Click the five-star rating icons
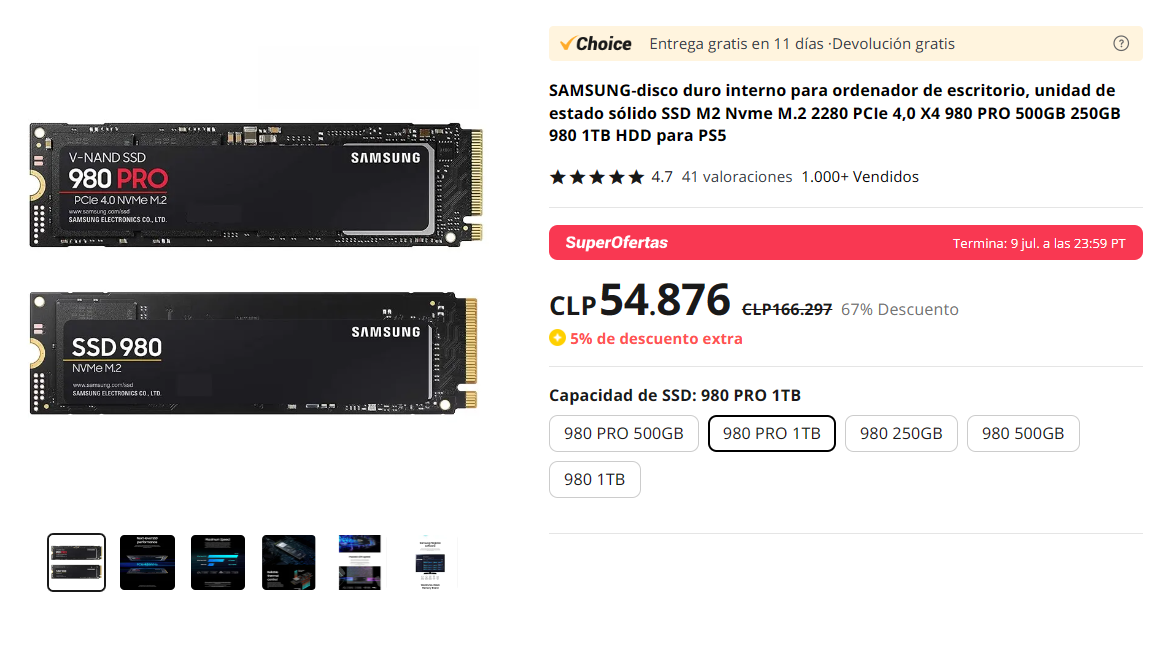Image resolution: width=1149 pixels, height=647 pixels. (597, 177)
